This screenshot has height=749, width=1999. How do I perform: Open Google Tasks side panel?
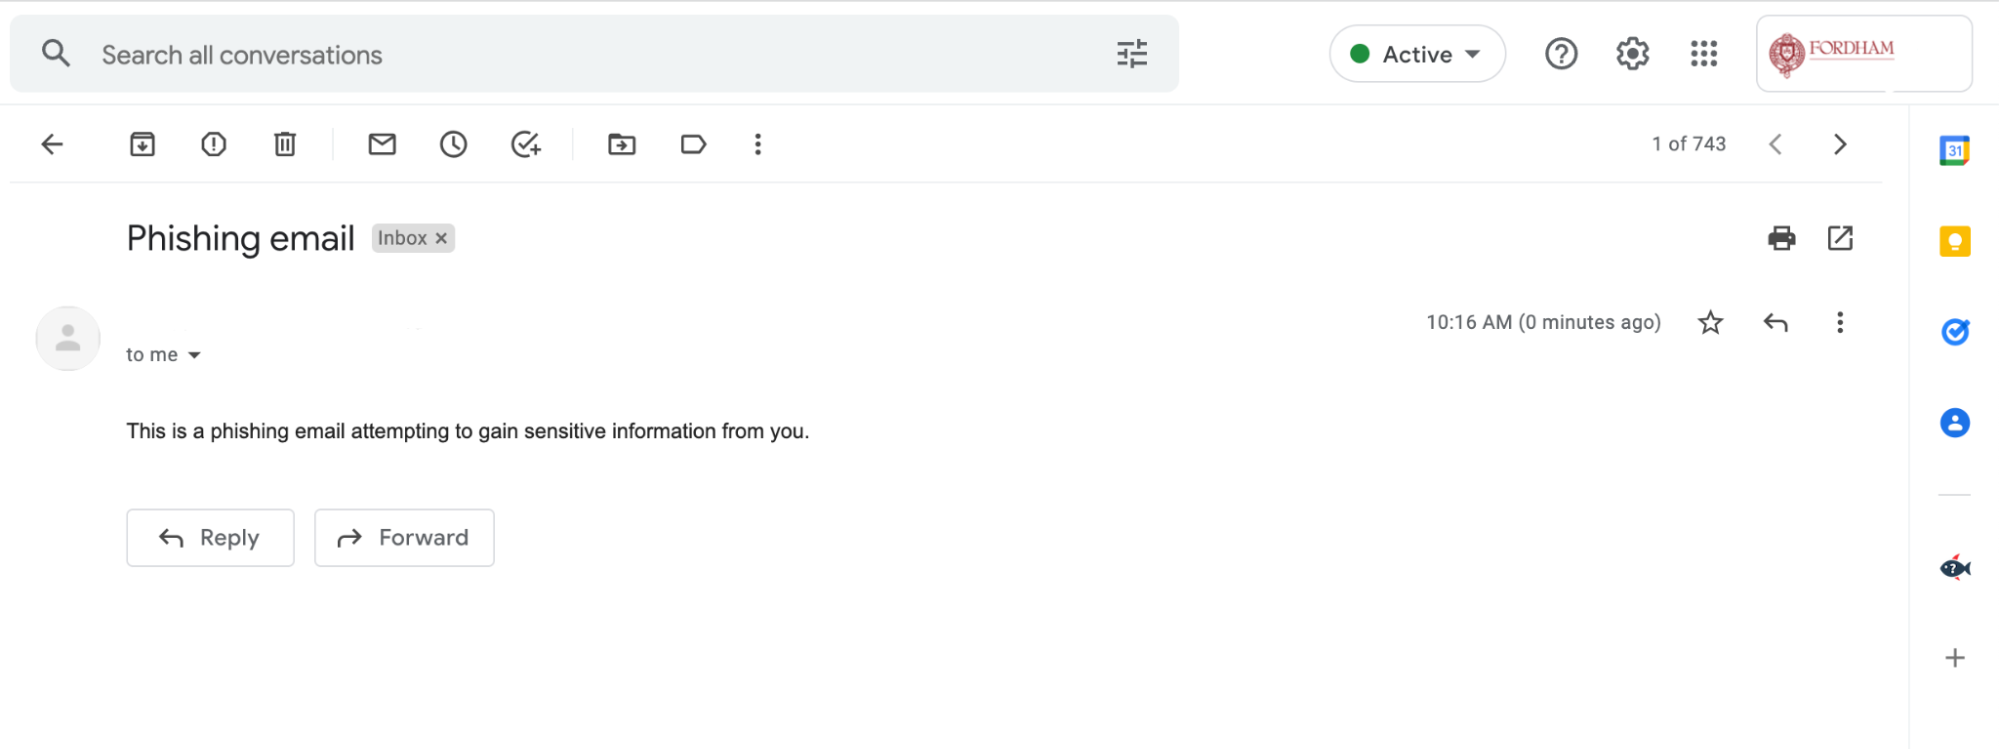point(1955,332)
